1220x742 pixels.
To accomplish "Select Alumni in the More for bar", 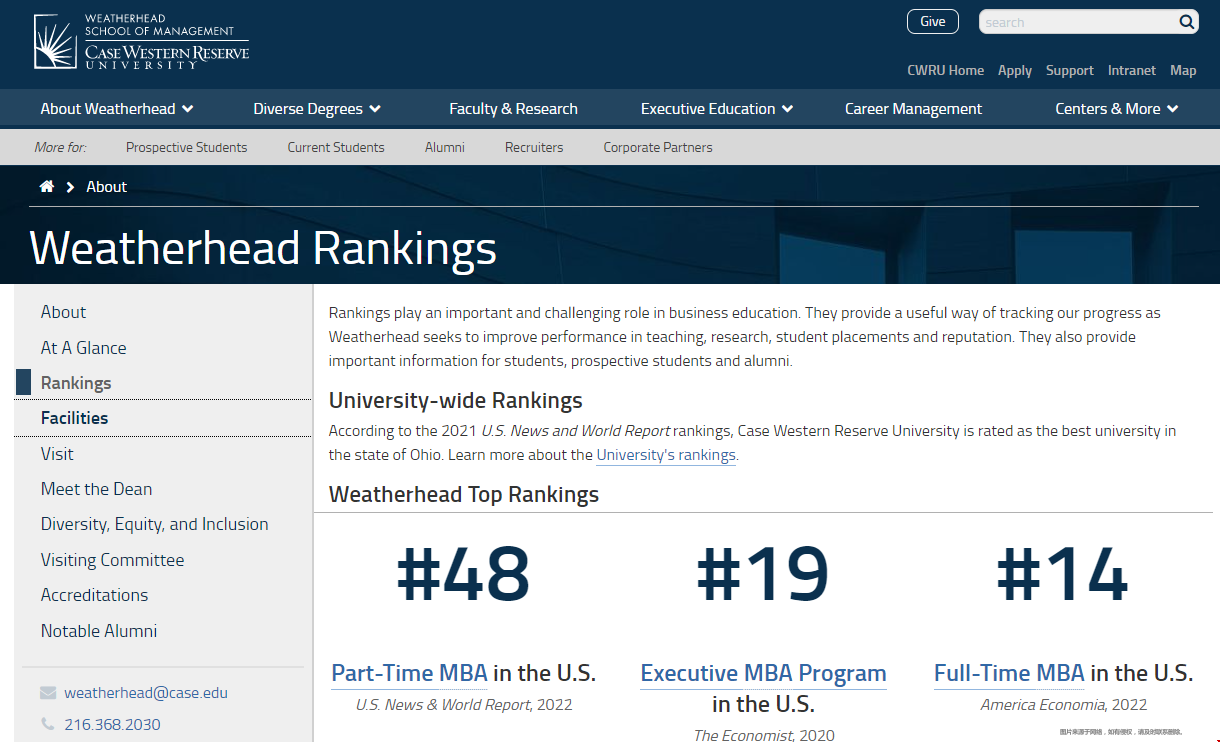I will [445, 147].
